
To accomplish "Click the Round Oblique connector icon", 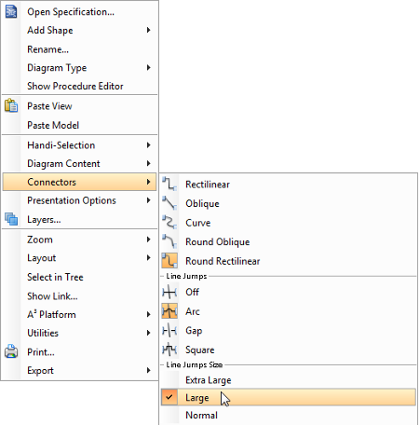I will pyautogui.click(x=169, y=241).
